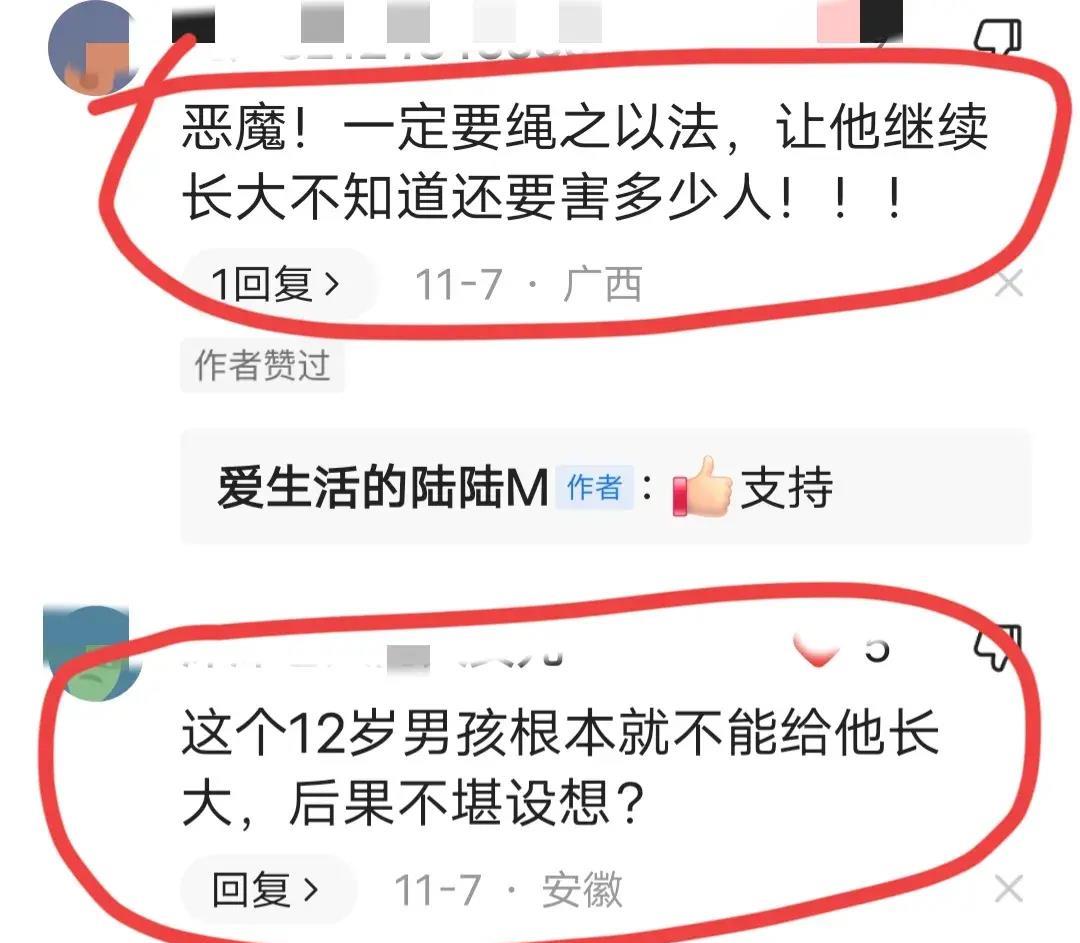Select the 恶魔！一定要绳之以法 comment text
1080x943 pixels.
pos(585,163)
